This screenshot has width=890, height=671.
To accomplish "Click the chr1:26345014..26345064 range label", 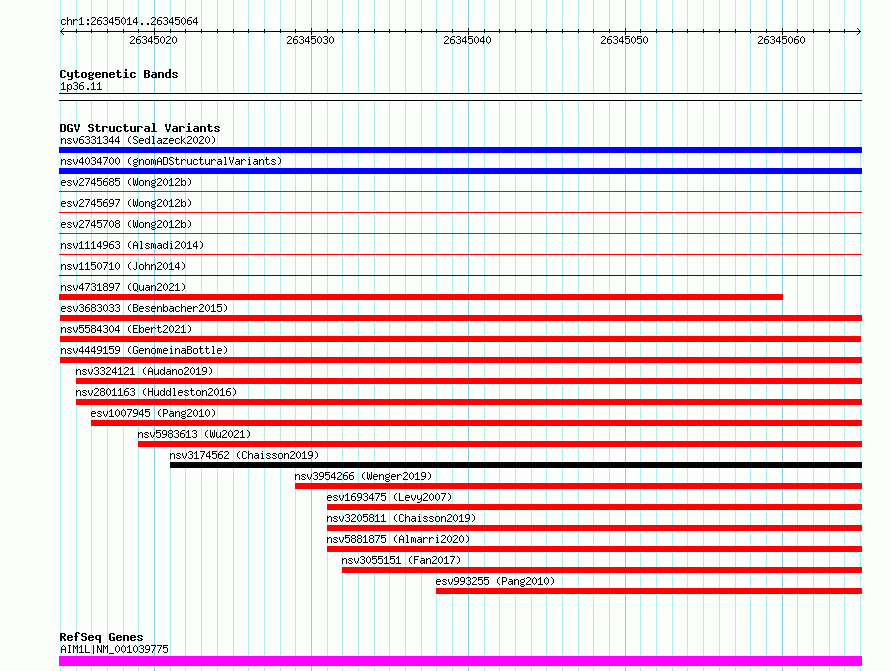I will pos(129,22).
